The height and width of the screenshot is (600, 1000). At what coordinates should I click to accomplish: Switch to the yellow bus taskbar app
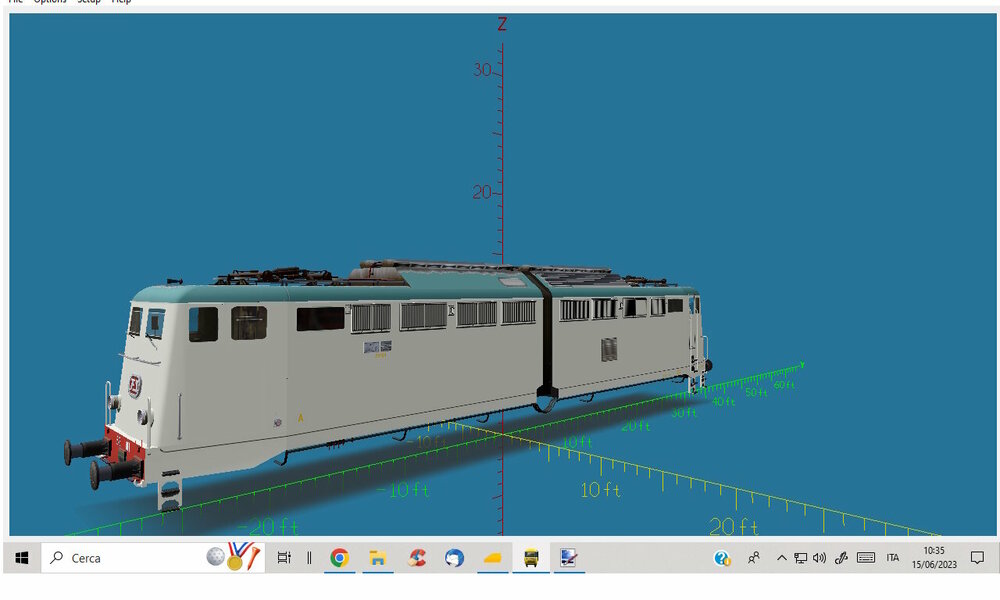531,558
